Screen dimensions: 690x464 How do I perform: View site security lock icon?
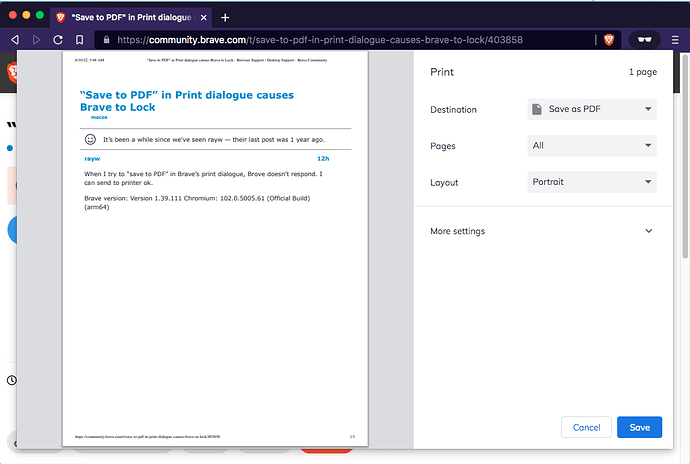(106, 40)
